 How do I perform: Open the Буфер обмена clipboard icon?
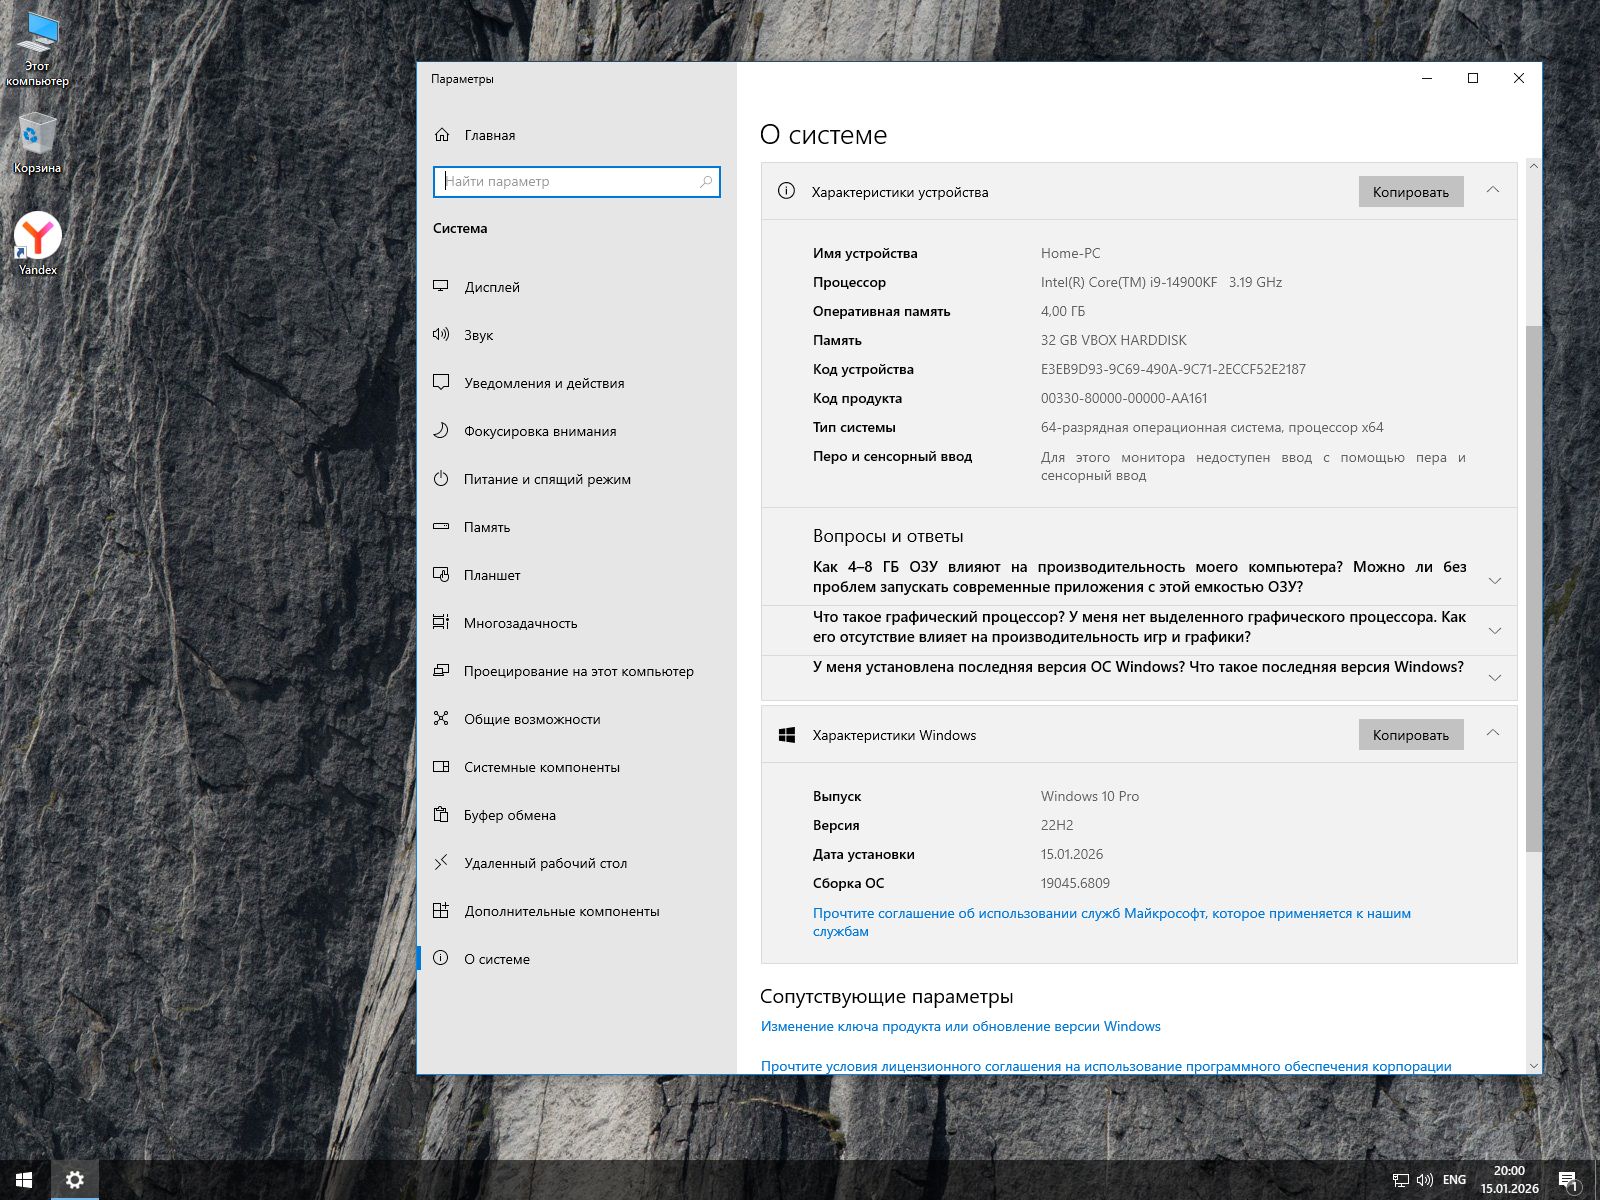point(441,815)
